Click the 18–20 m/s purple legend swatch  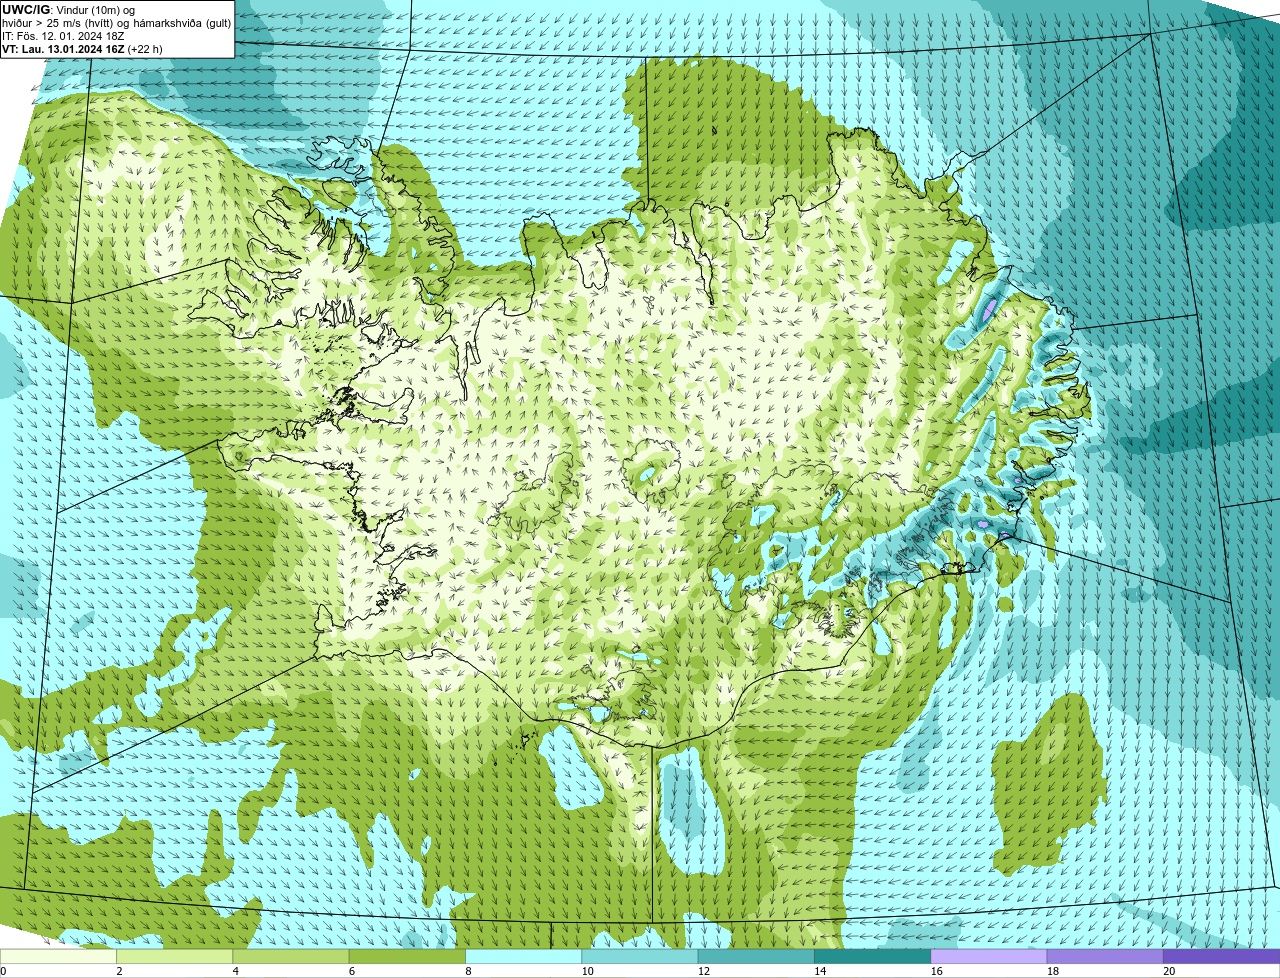pyautogui.click(x=1105, y=956)
